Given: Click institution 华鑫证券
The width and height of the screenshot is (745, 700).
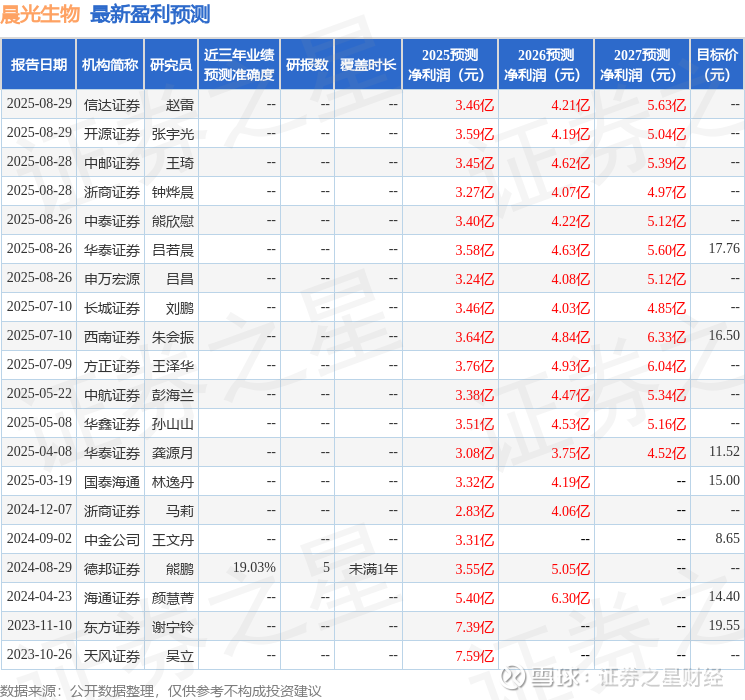Looking at the screenshot, I should pyautogui.click(x=112, y=424).
